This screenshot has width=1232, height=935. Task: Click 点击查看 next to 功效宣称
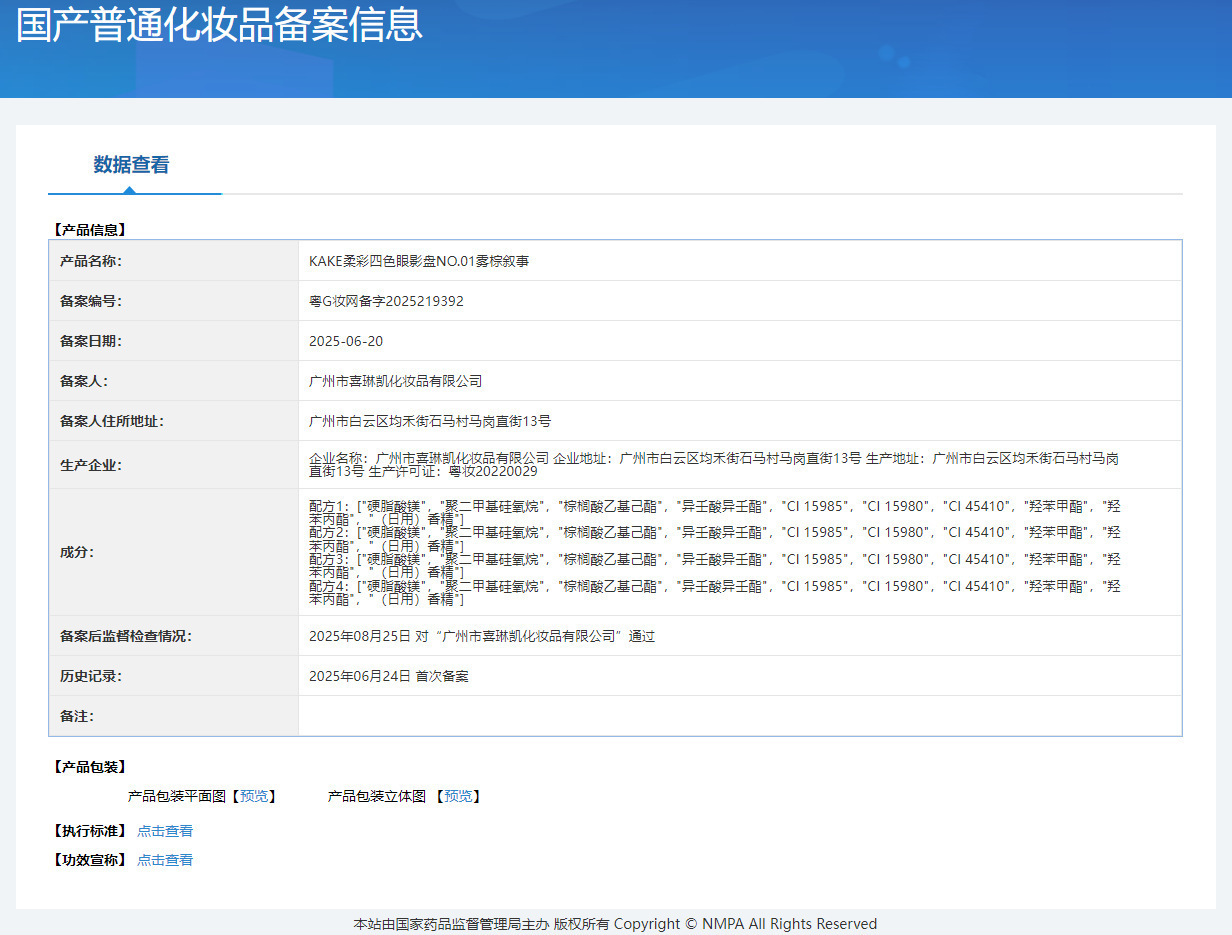pyautogui.click(x=165, y=860)
